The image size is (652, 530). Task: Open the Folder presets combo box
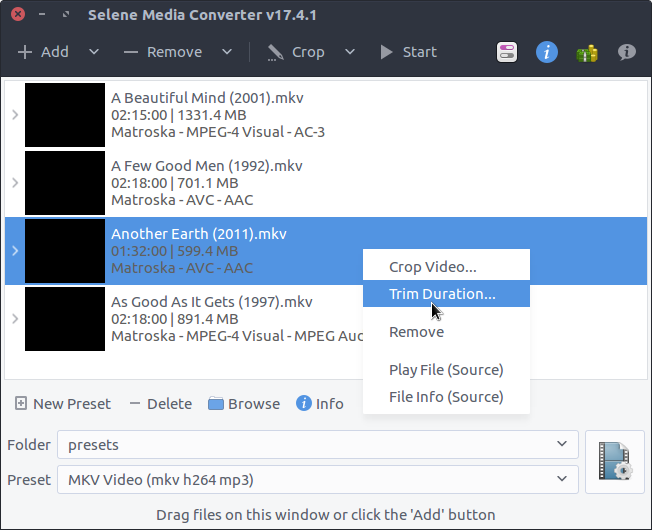click(x=317, y=444)
